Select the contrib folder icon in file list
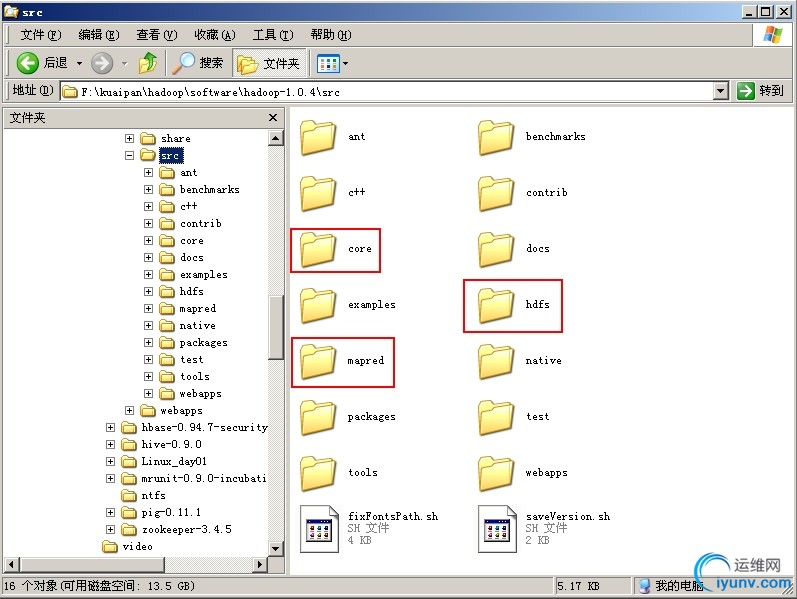 point(496,193)
